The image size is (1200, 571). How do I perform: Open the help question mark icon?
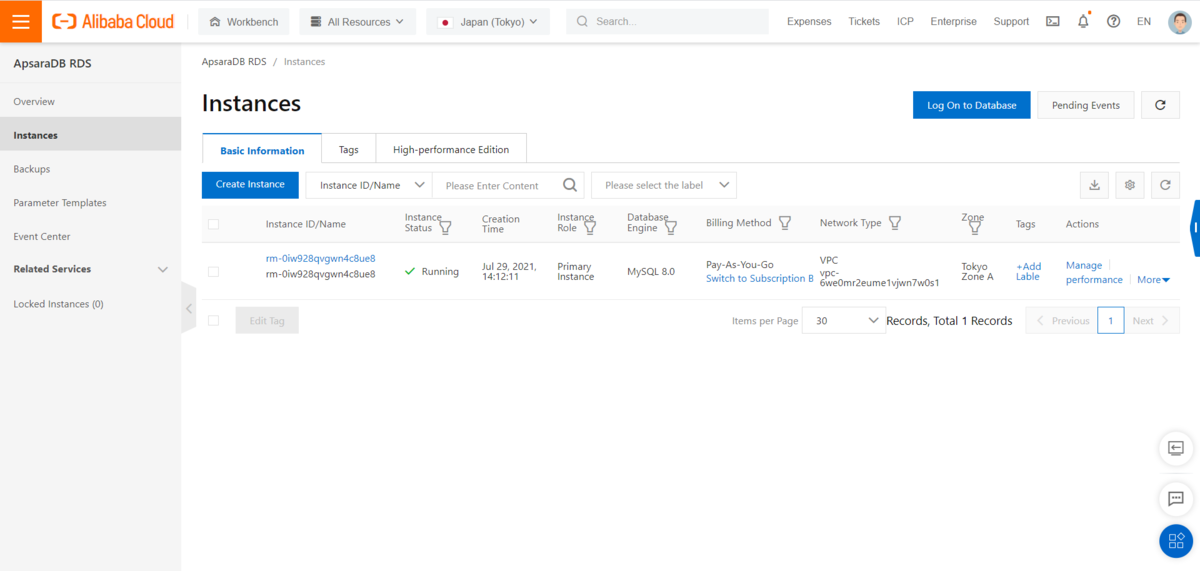[x=1113, y=21]
